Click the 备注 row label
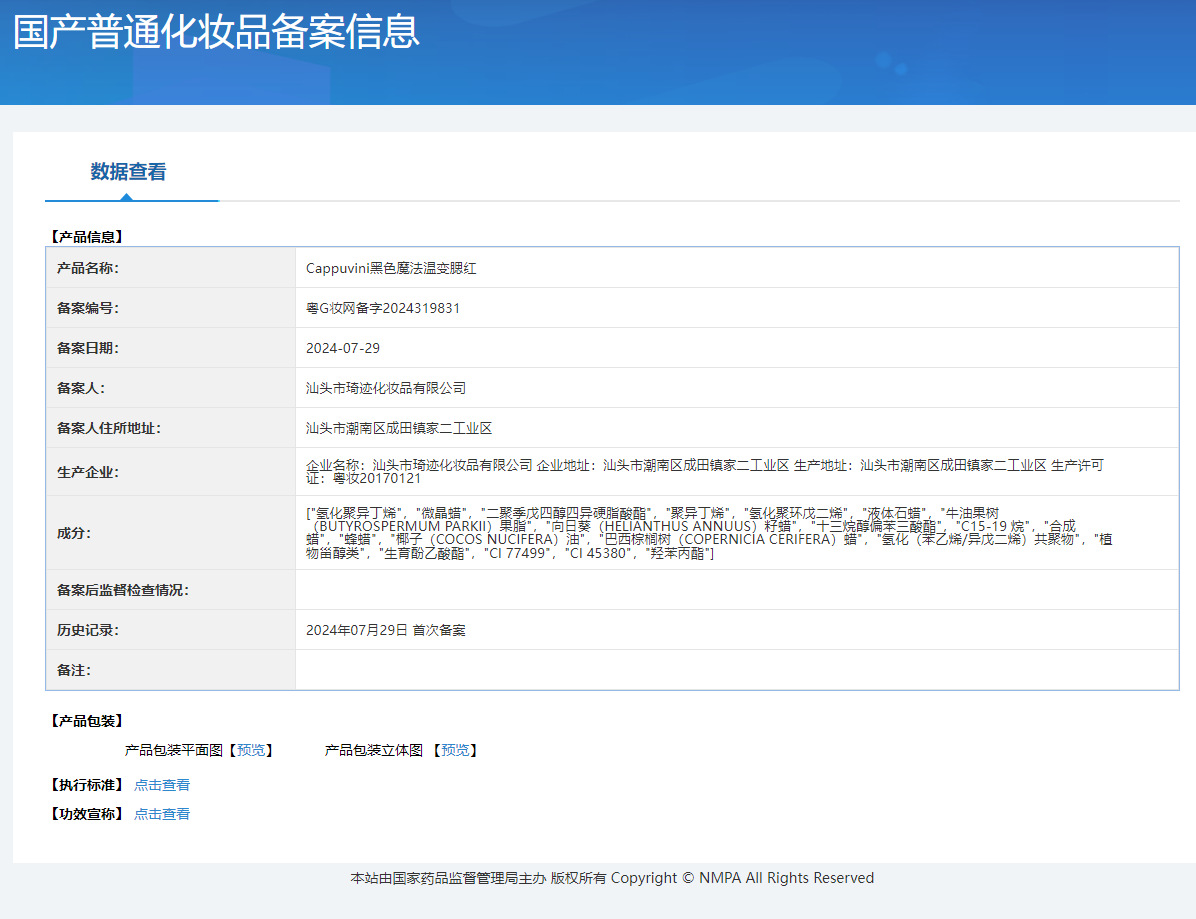This screenshot has width=1196, height=919. [74, 670]
